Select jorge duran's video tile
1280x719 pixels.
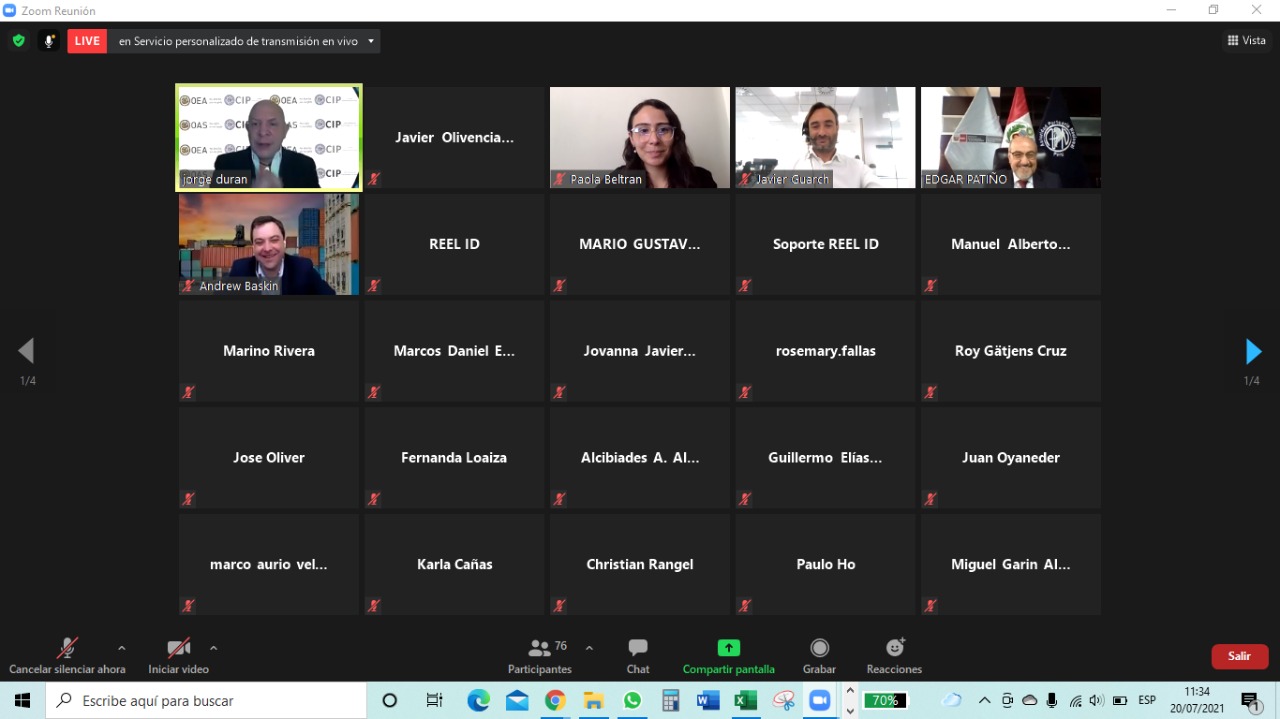(269, 137)
